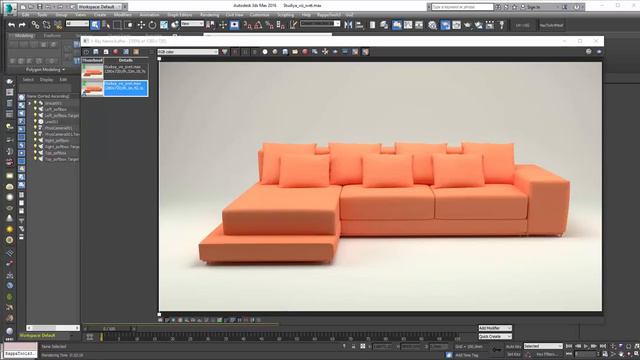
Task: Select the Rectangular Selection Region tool
Action: click(118, 25)
